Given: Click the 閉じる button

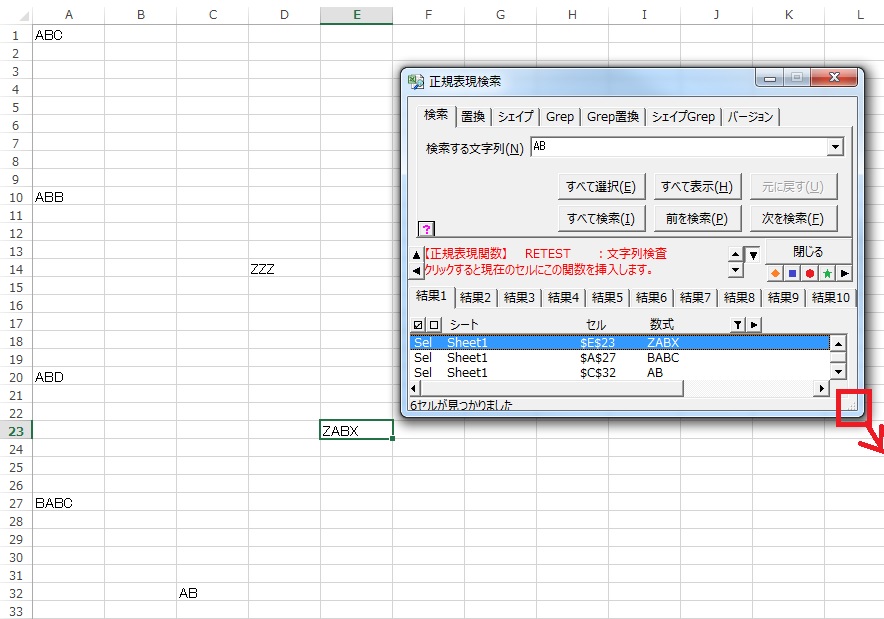Looking at the screenshot, I should point(808,252).
